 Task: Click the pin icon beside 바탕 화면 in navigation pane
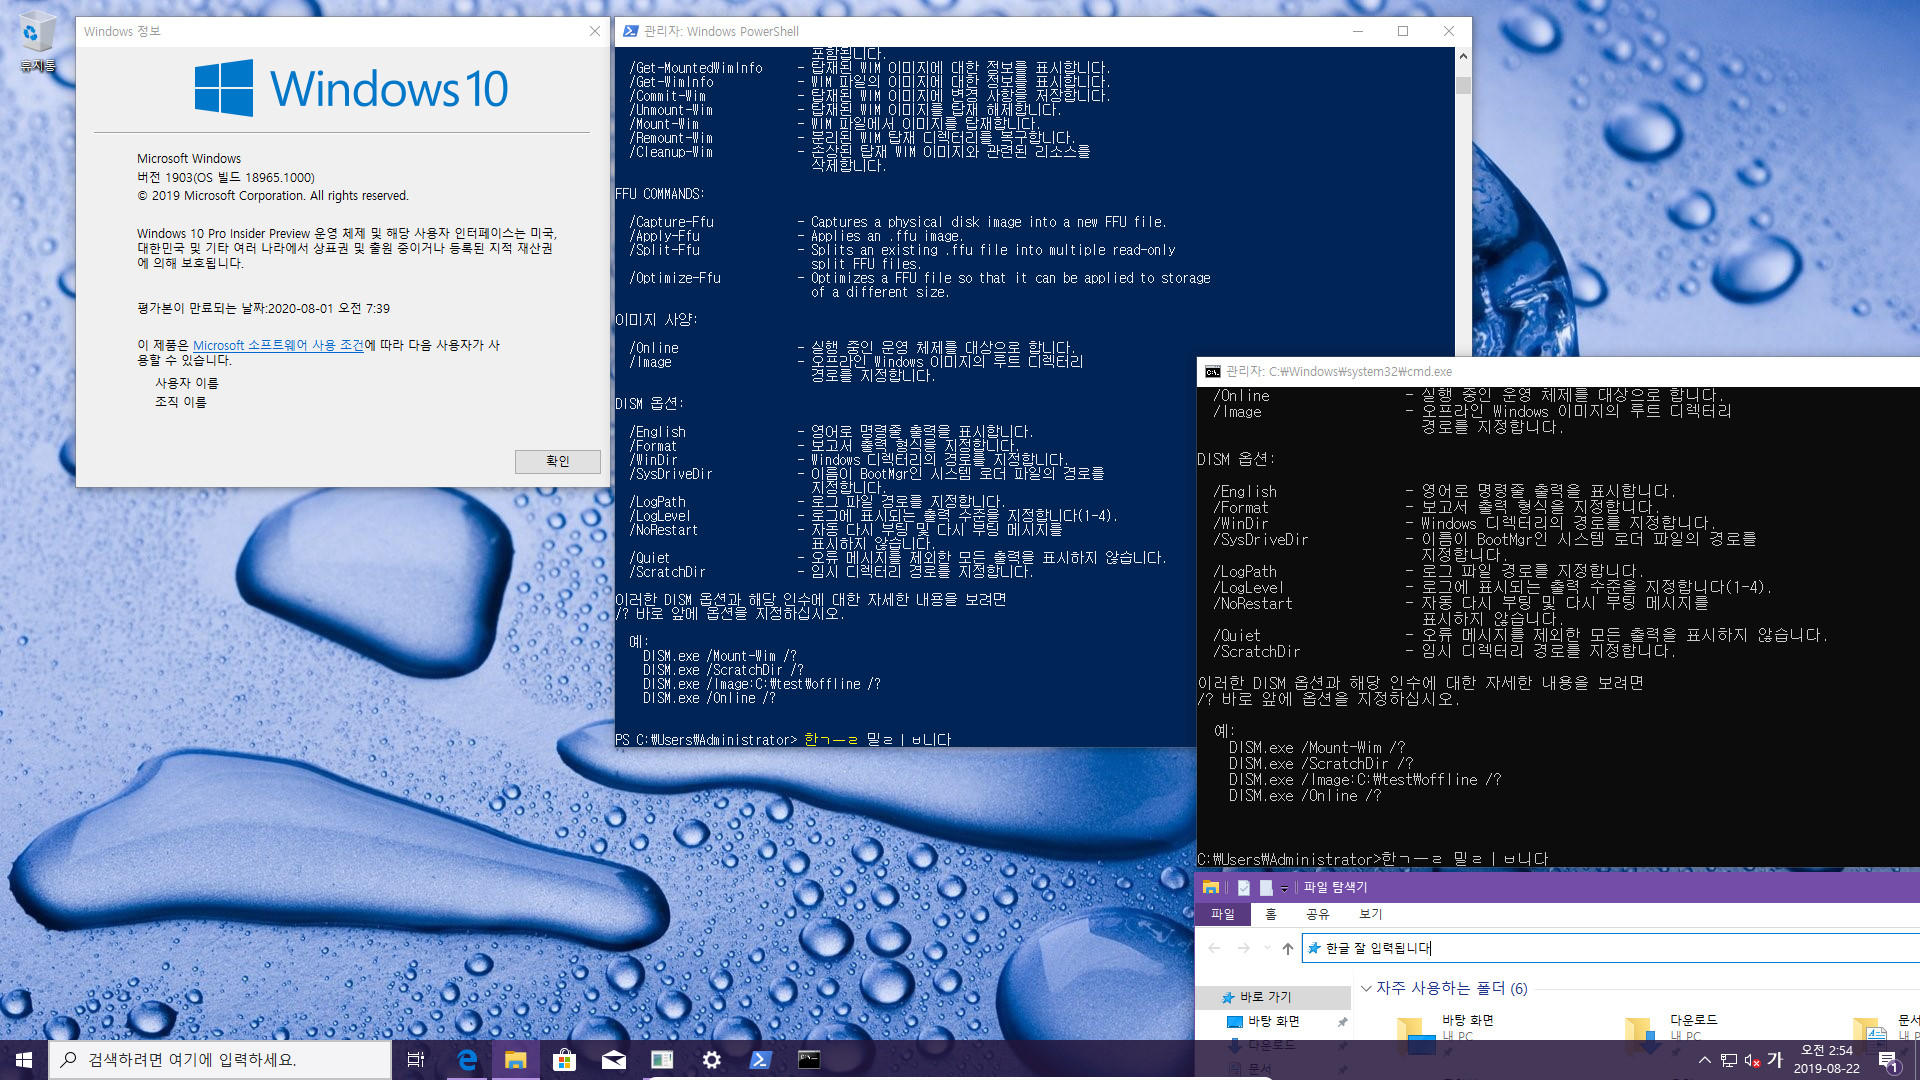click(x=1342, y=1022)
